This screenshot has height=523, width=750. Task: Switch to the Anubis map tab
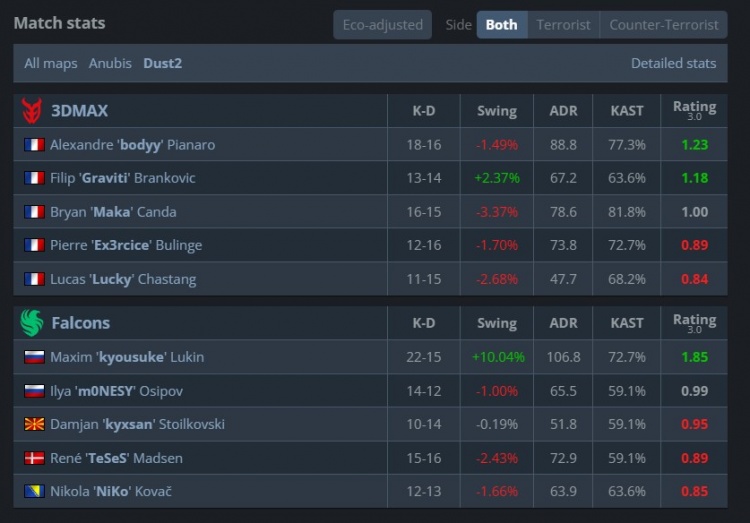tap(110, 63)
